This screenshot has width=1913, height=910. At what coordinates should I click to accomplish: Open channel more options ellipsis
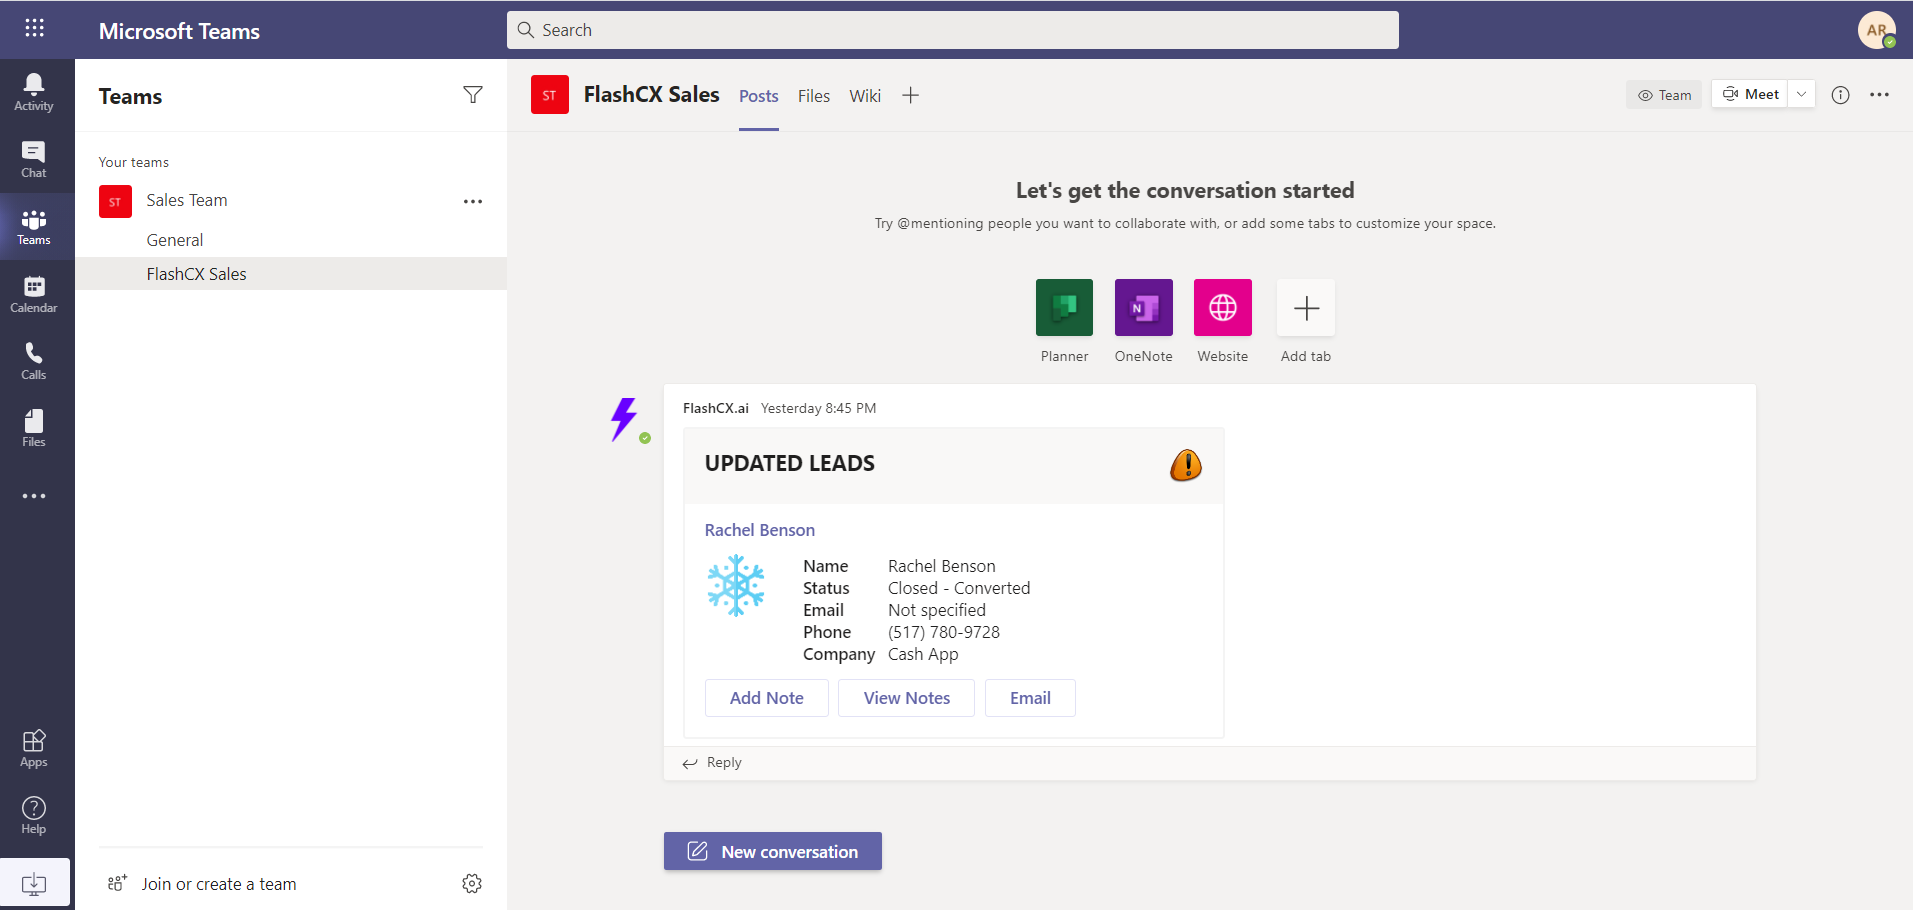pos(1880,95)
